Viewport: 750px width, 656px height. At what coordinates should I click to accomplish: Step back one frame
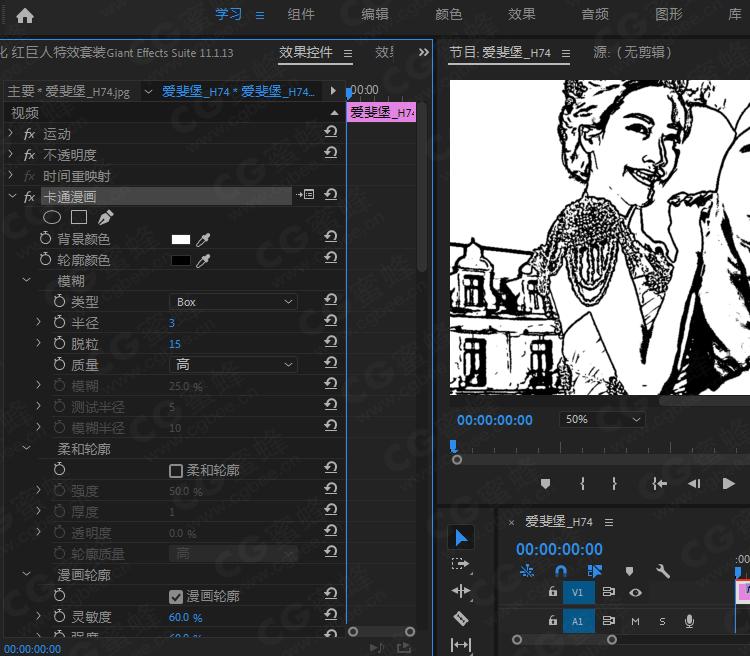(694, 484)
